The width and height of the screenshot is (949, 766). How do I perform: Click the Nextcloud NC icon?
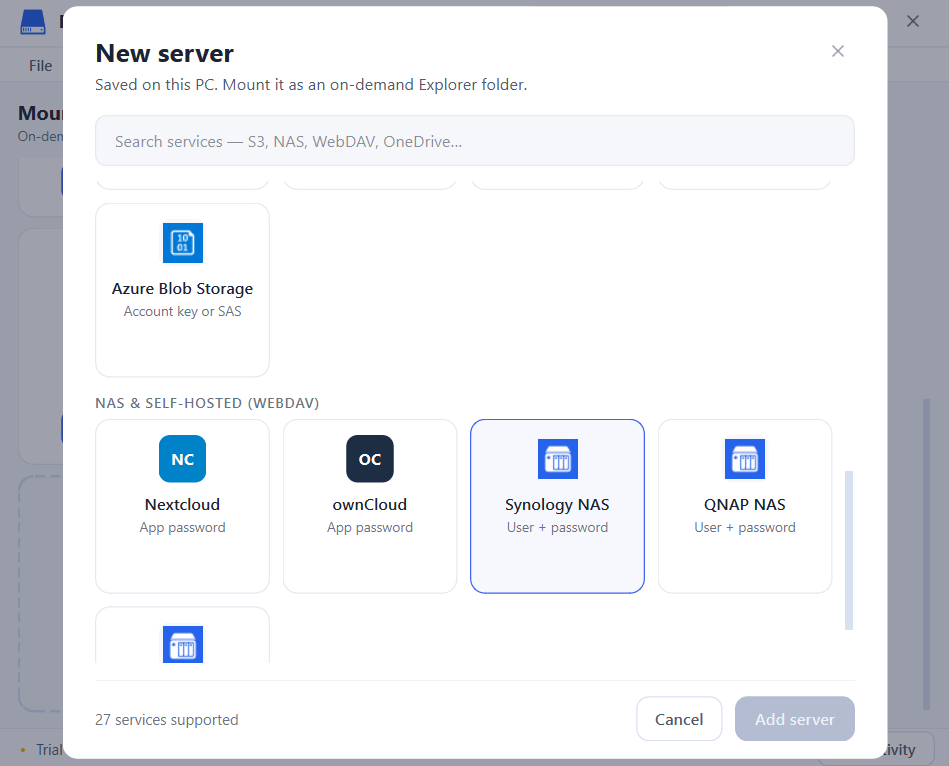[x=182, y=459]
